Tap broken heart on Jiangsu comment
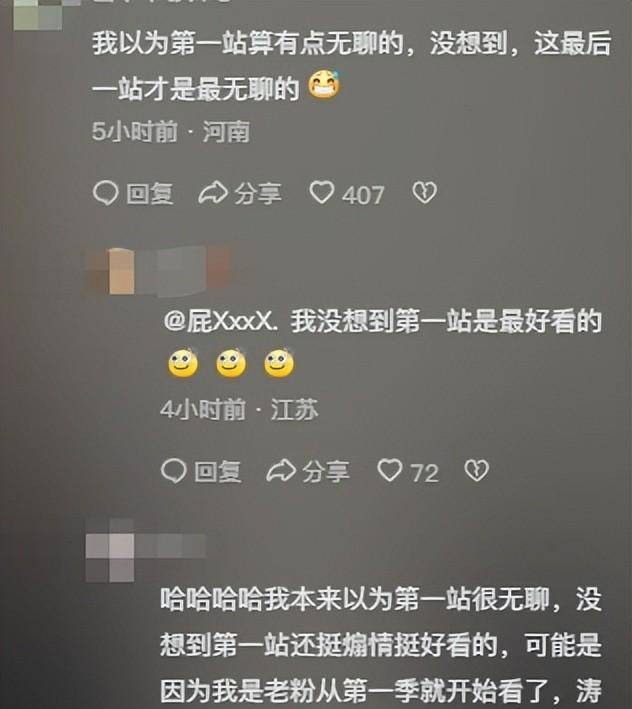This screenshot has height=709, width=632. tap(477, 471)
